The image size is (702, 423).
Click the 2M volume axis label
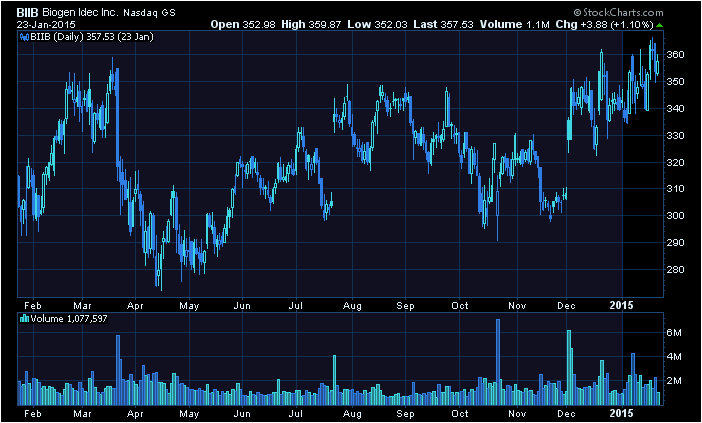pyautogui.click(x=674, y=381)
